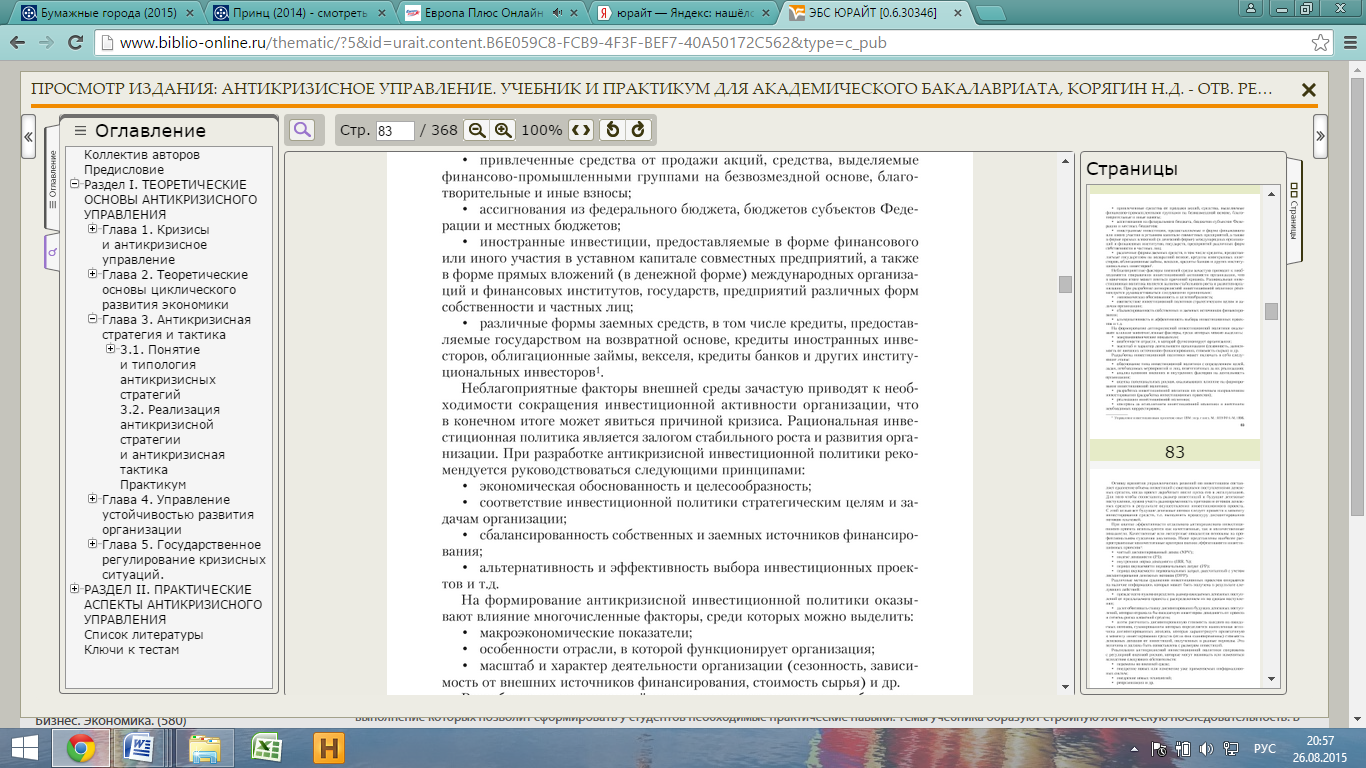Image resolution: width=1366 pixels, height=768 pixels.
Task: Close the publication viewer with the X
Action: [1307, 90]
